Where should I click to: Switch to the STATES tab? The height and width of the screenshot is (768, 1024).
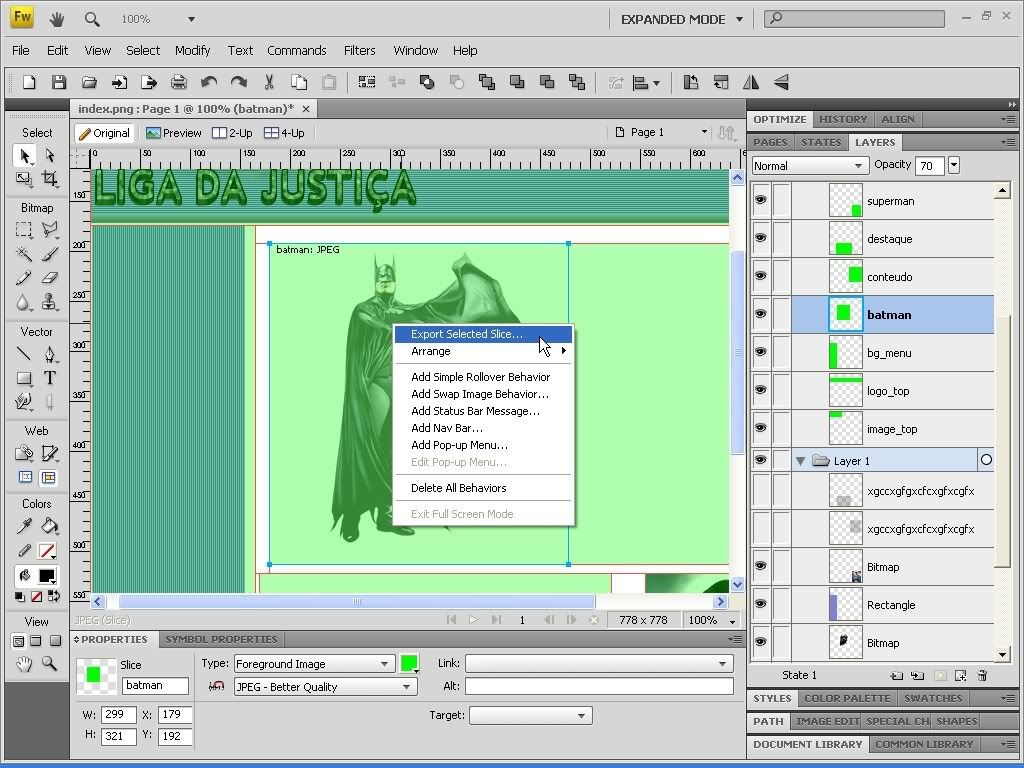[821, 142]
